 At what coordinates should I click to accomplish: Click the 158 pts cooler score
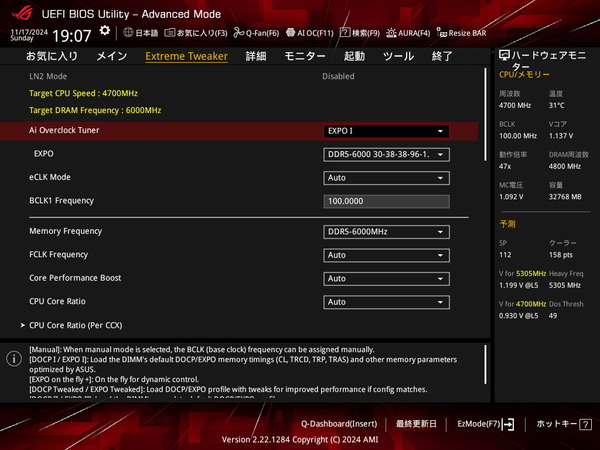[561, 255]
